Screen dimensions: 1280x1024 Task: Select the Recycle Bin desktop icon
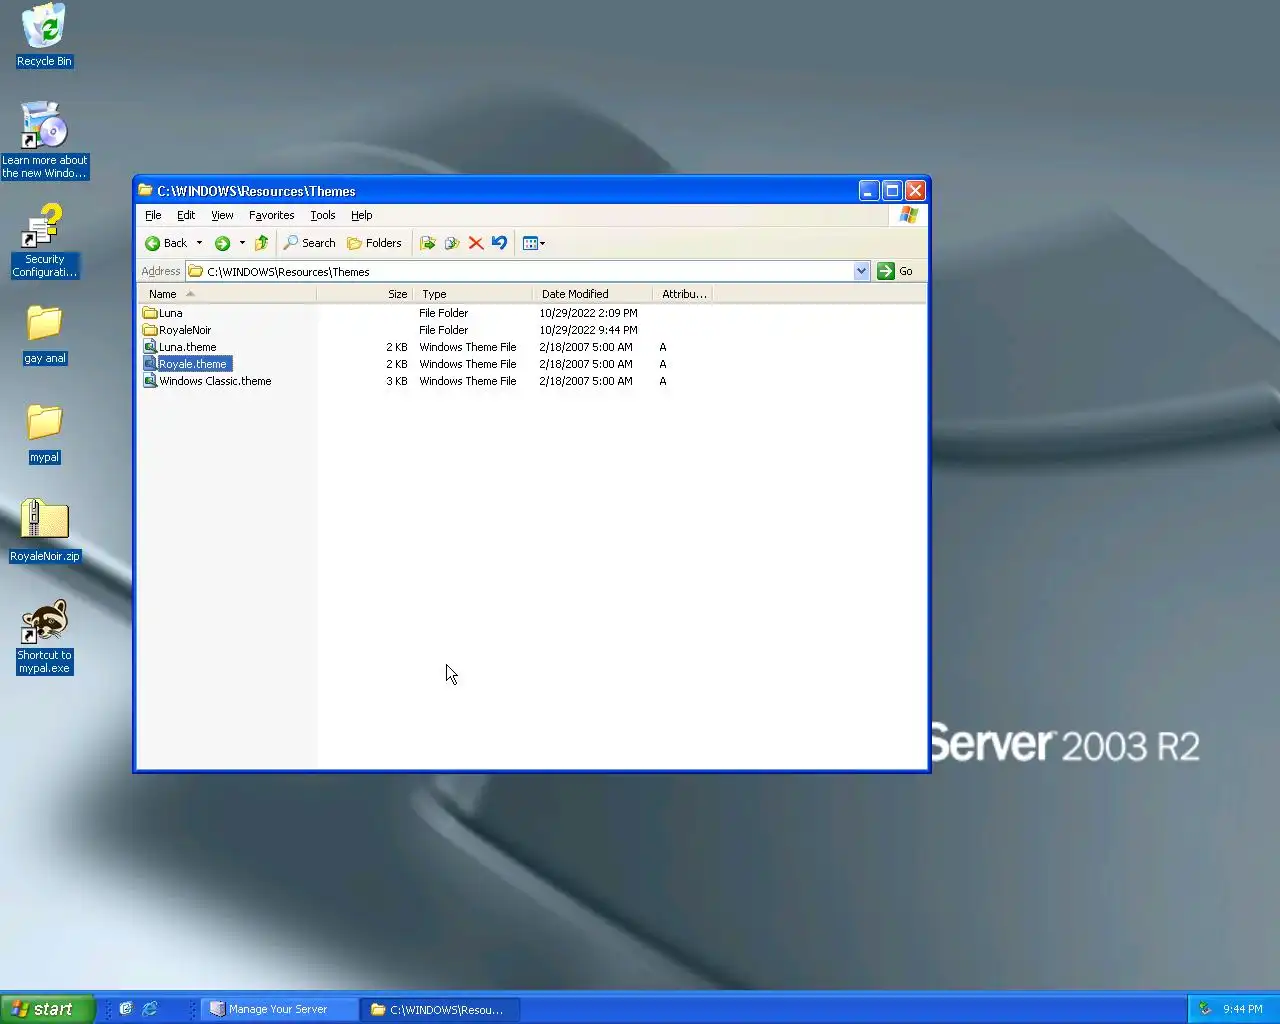tap(44, 35)
